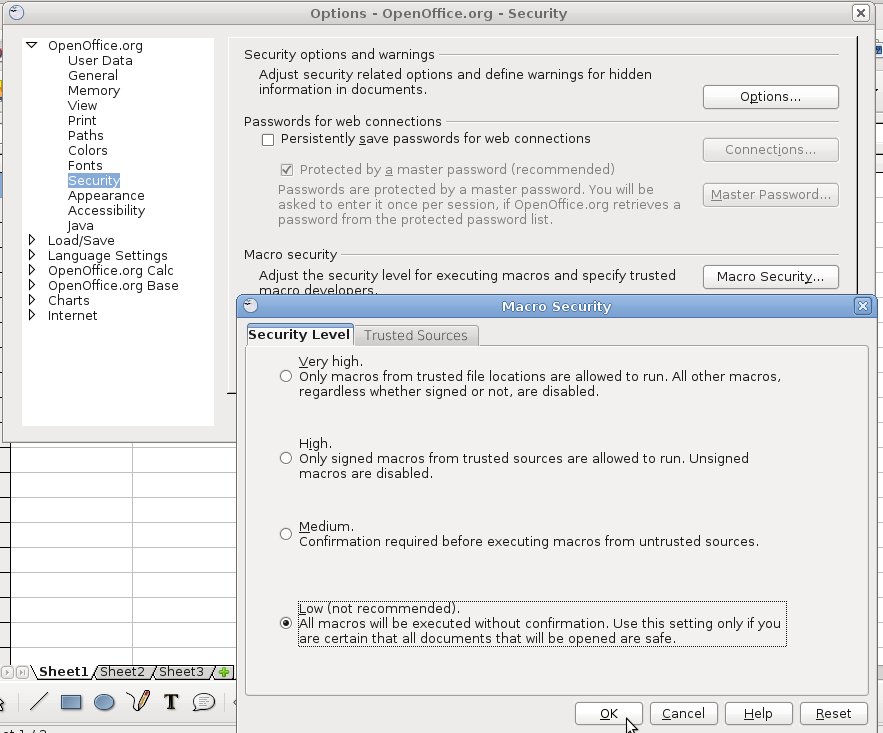Enable persistently save passwords for web connections
The height and width of the screenshot is (733, 883).
click(x=268, y=139)
